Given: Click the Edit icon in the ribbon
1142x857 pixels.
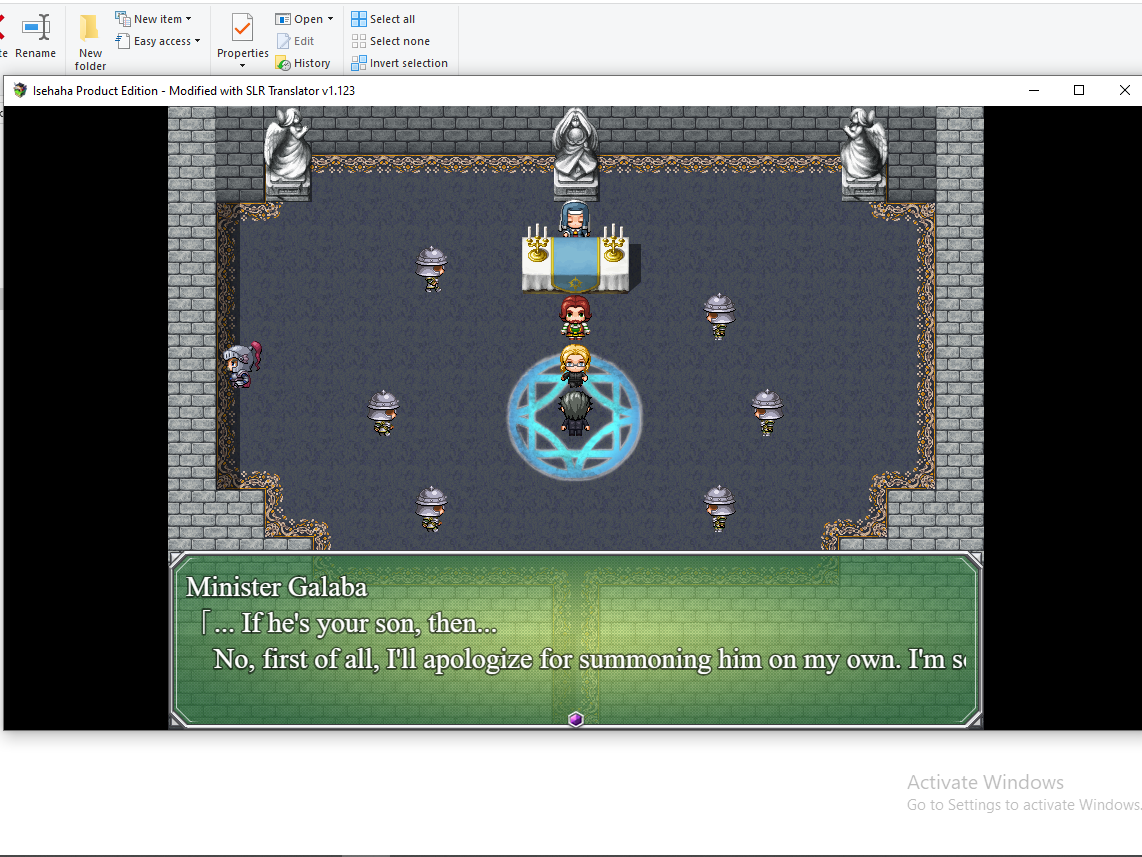Looking at the screenshot, I should (x=283, y=41).
